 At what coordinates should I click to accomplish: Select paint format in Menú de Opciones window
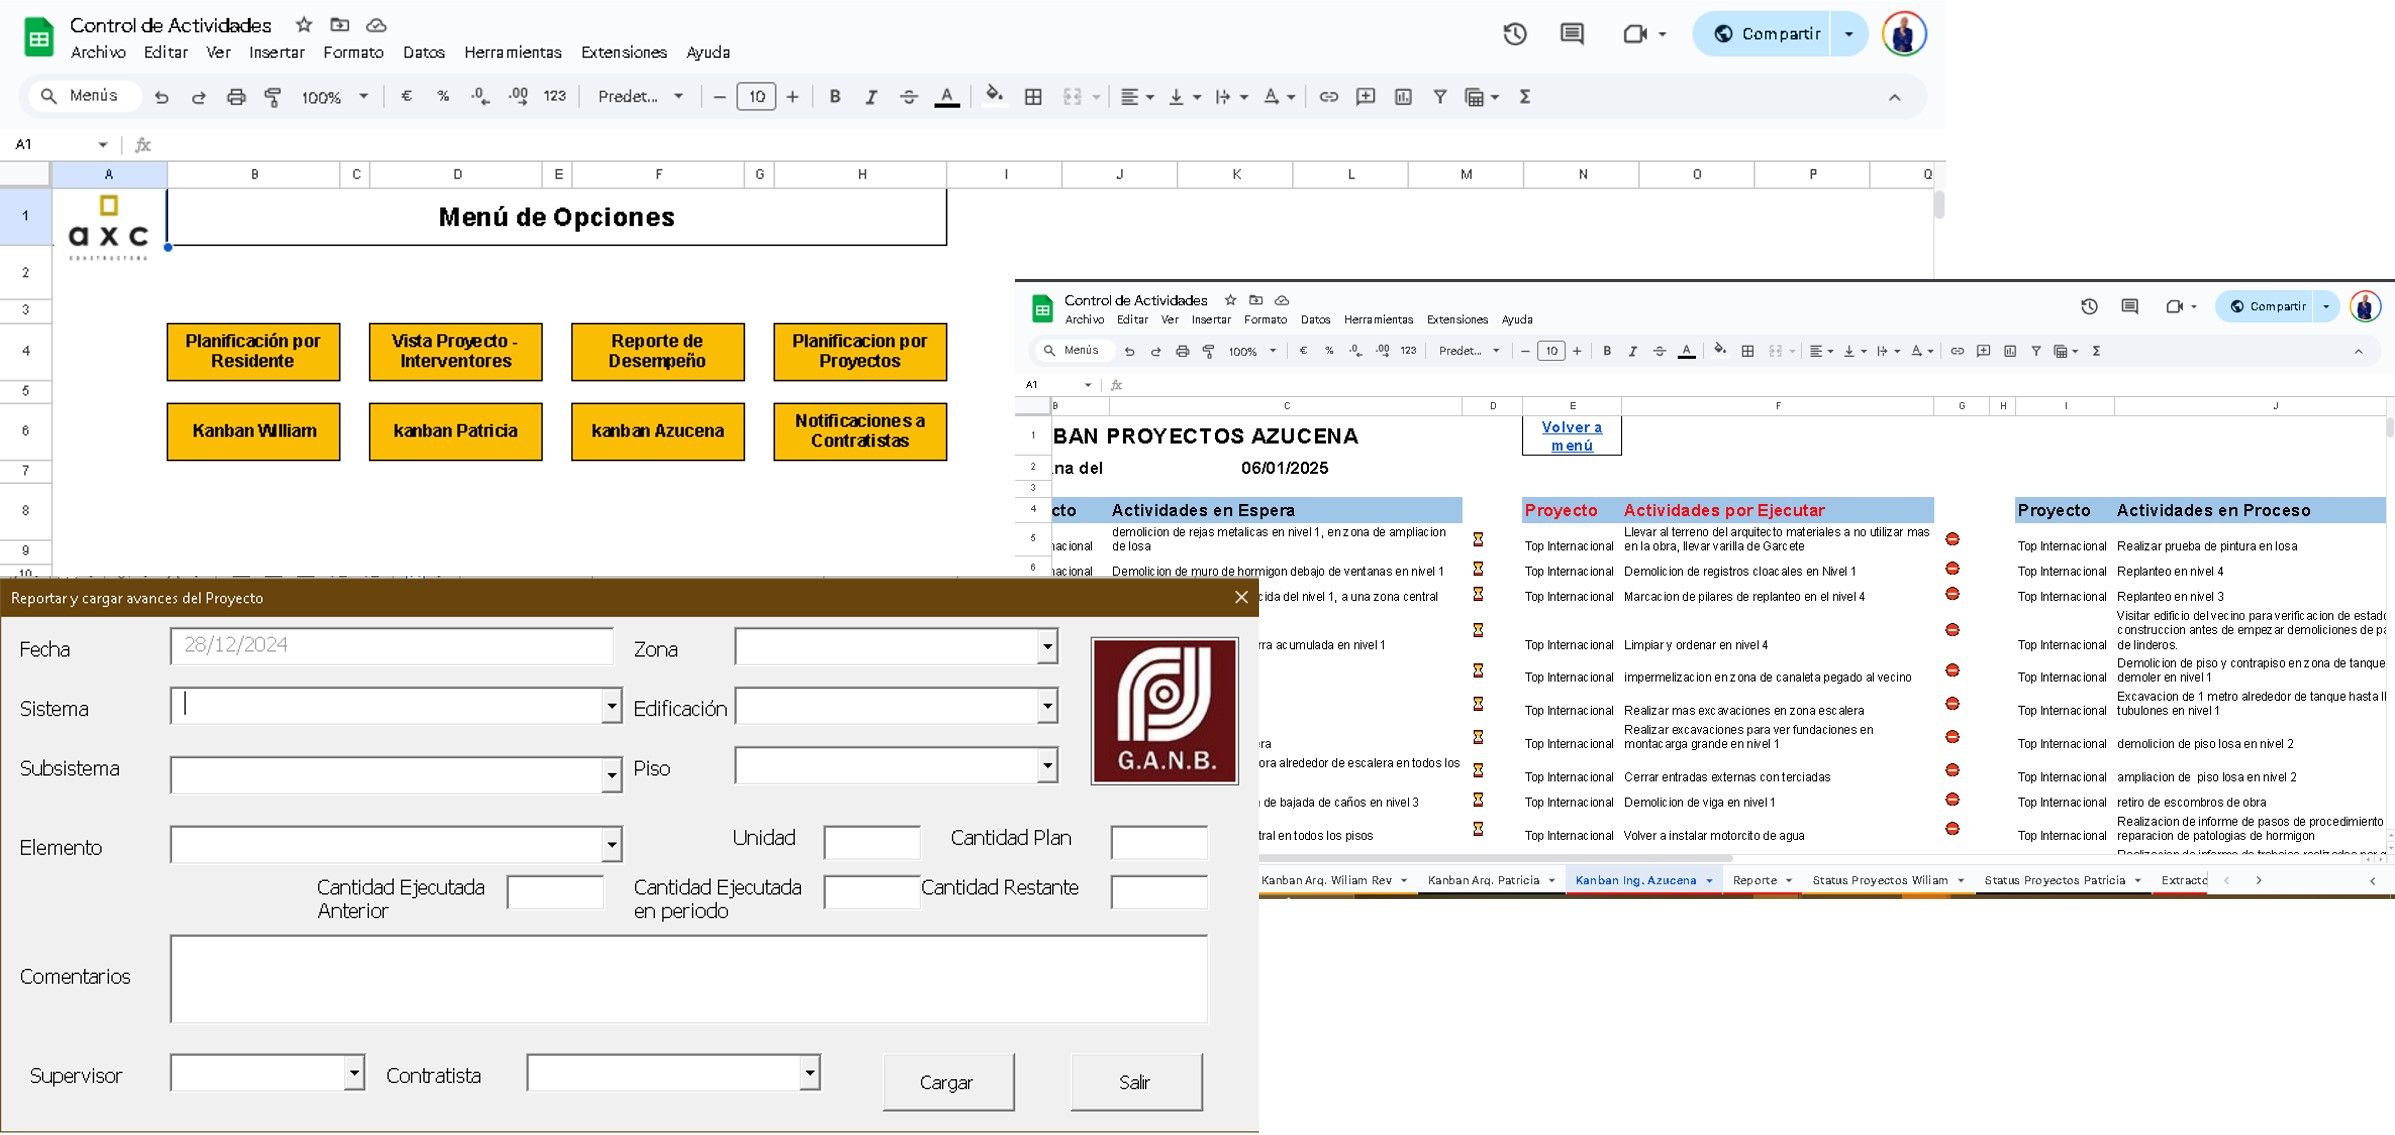(x=272, y=97)
